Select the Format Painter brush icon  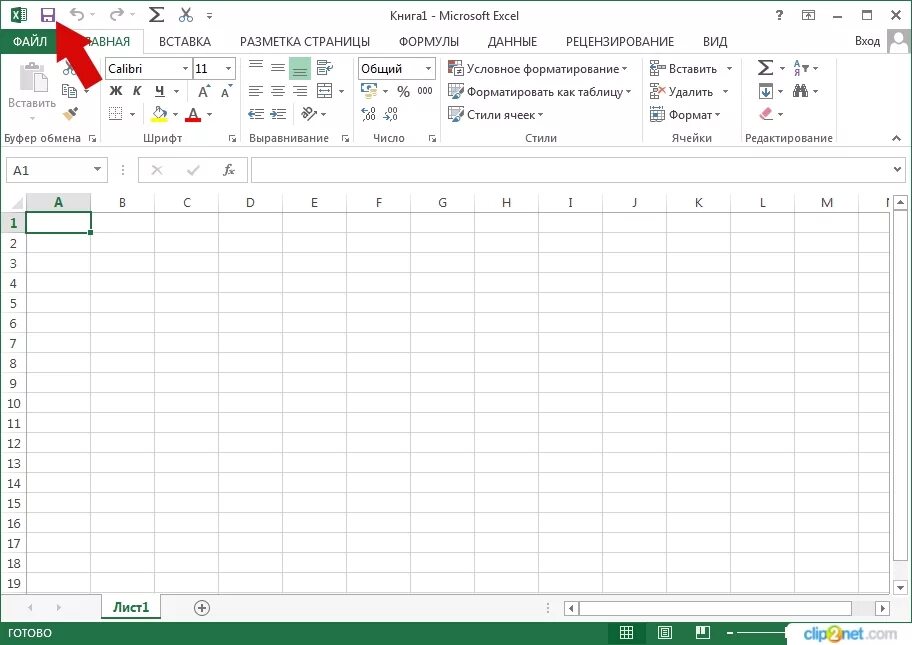71,113
